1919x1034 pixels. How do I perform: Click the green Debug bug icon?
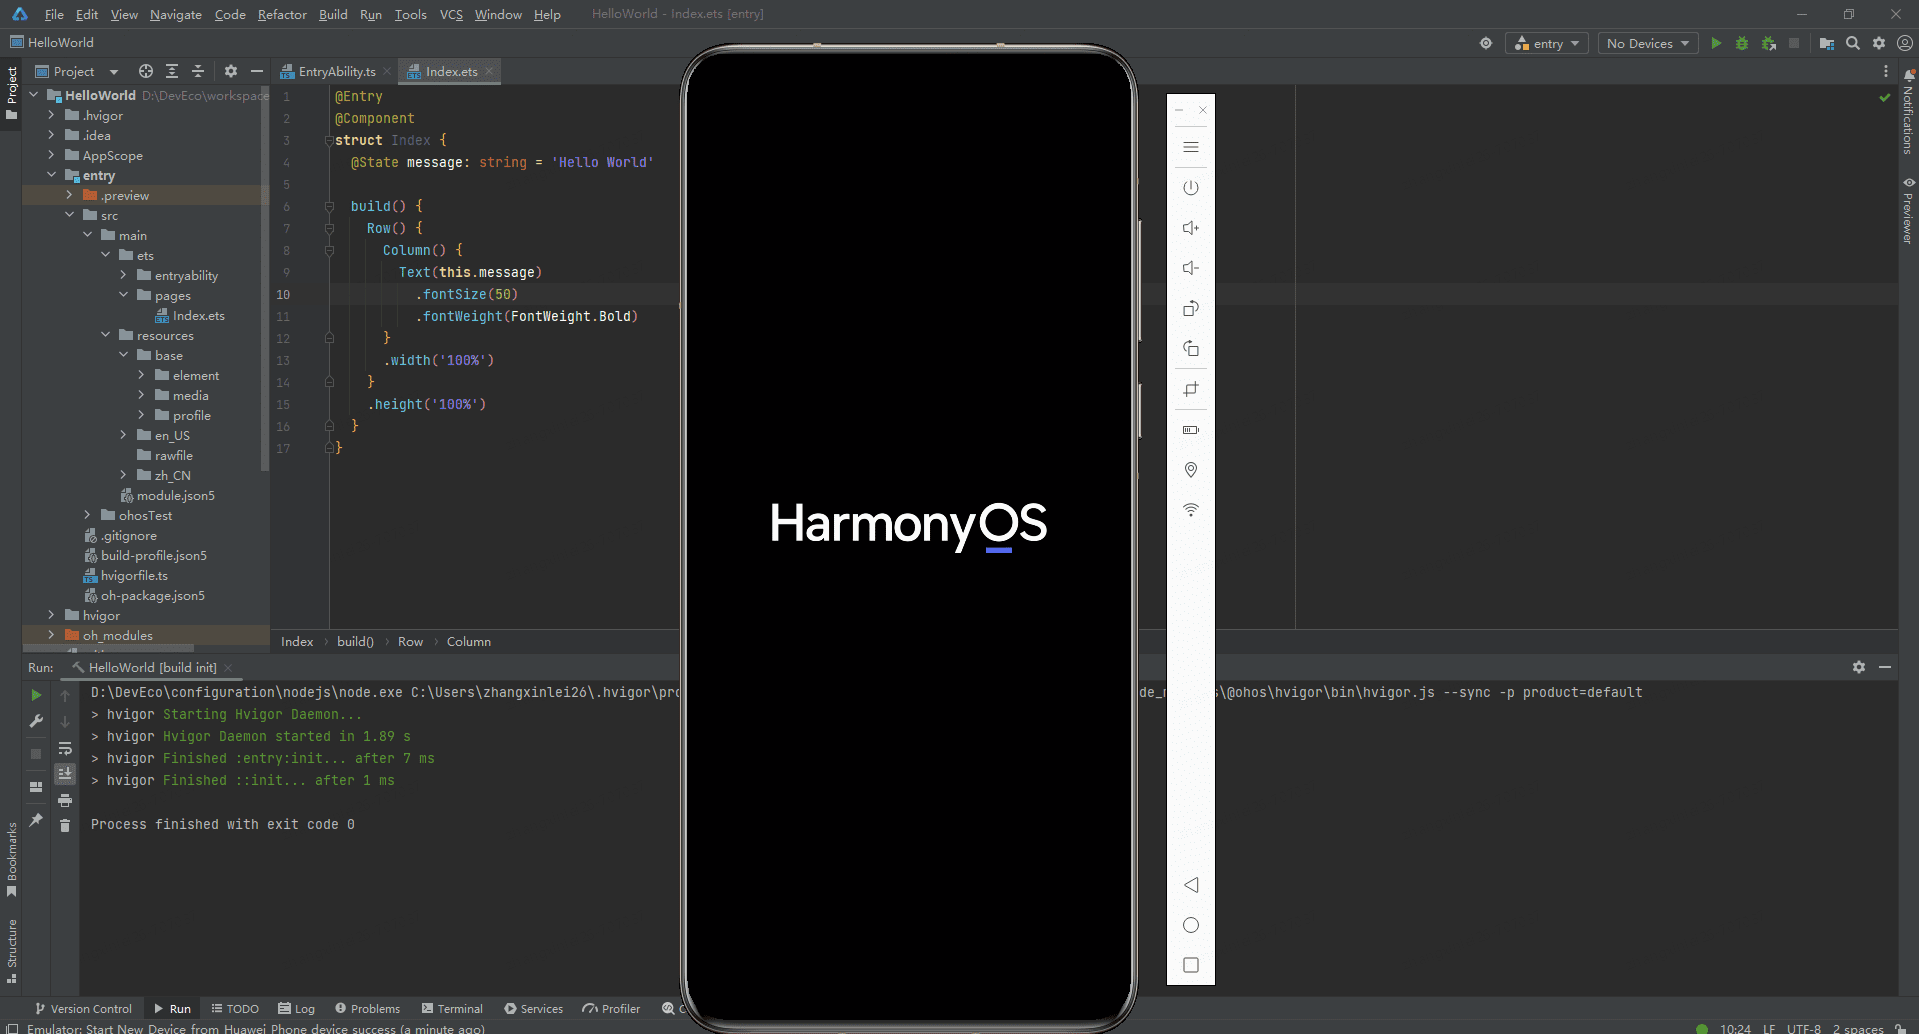1742,44
